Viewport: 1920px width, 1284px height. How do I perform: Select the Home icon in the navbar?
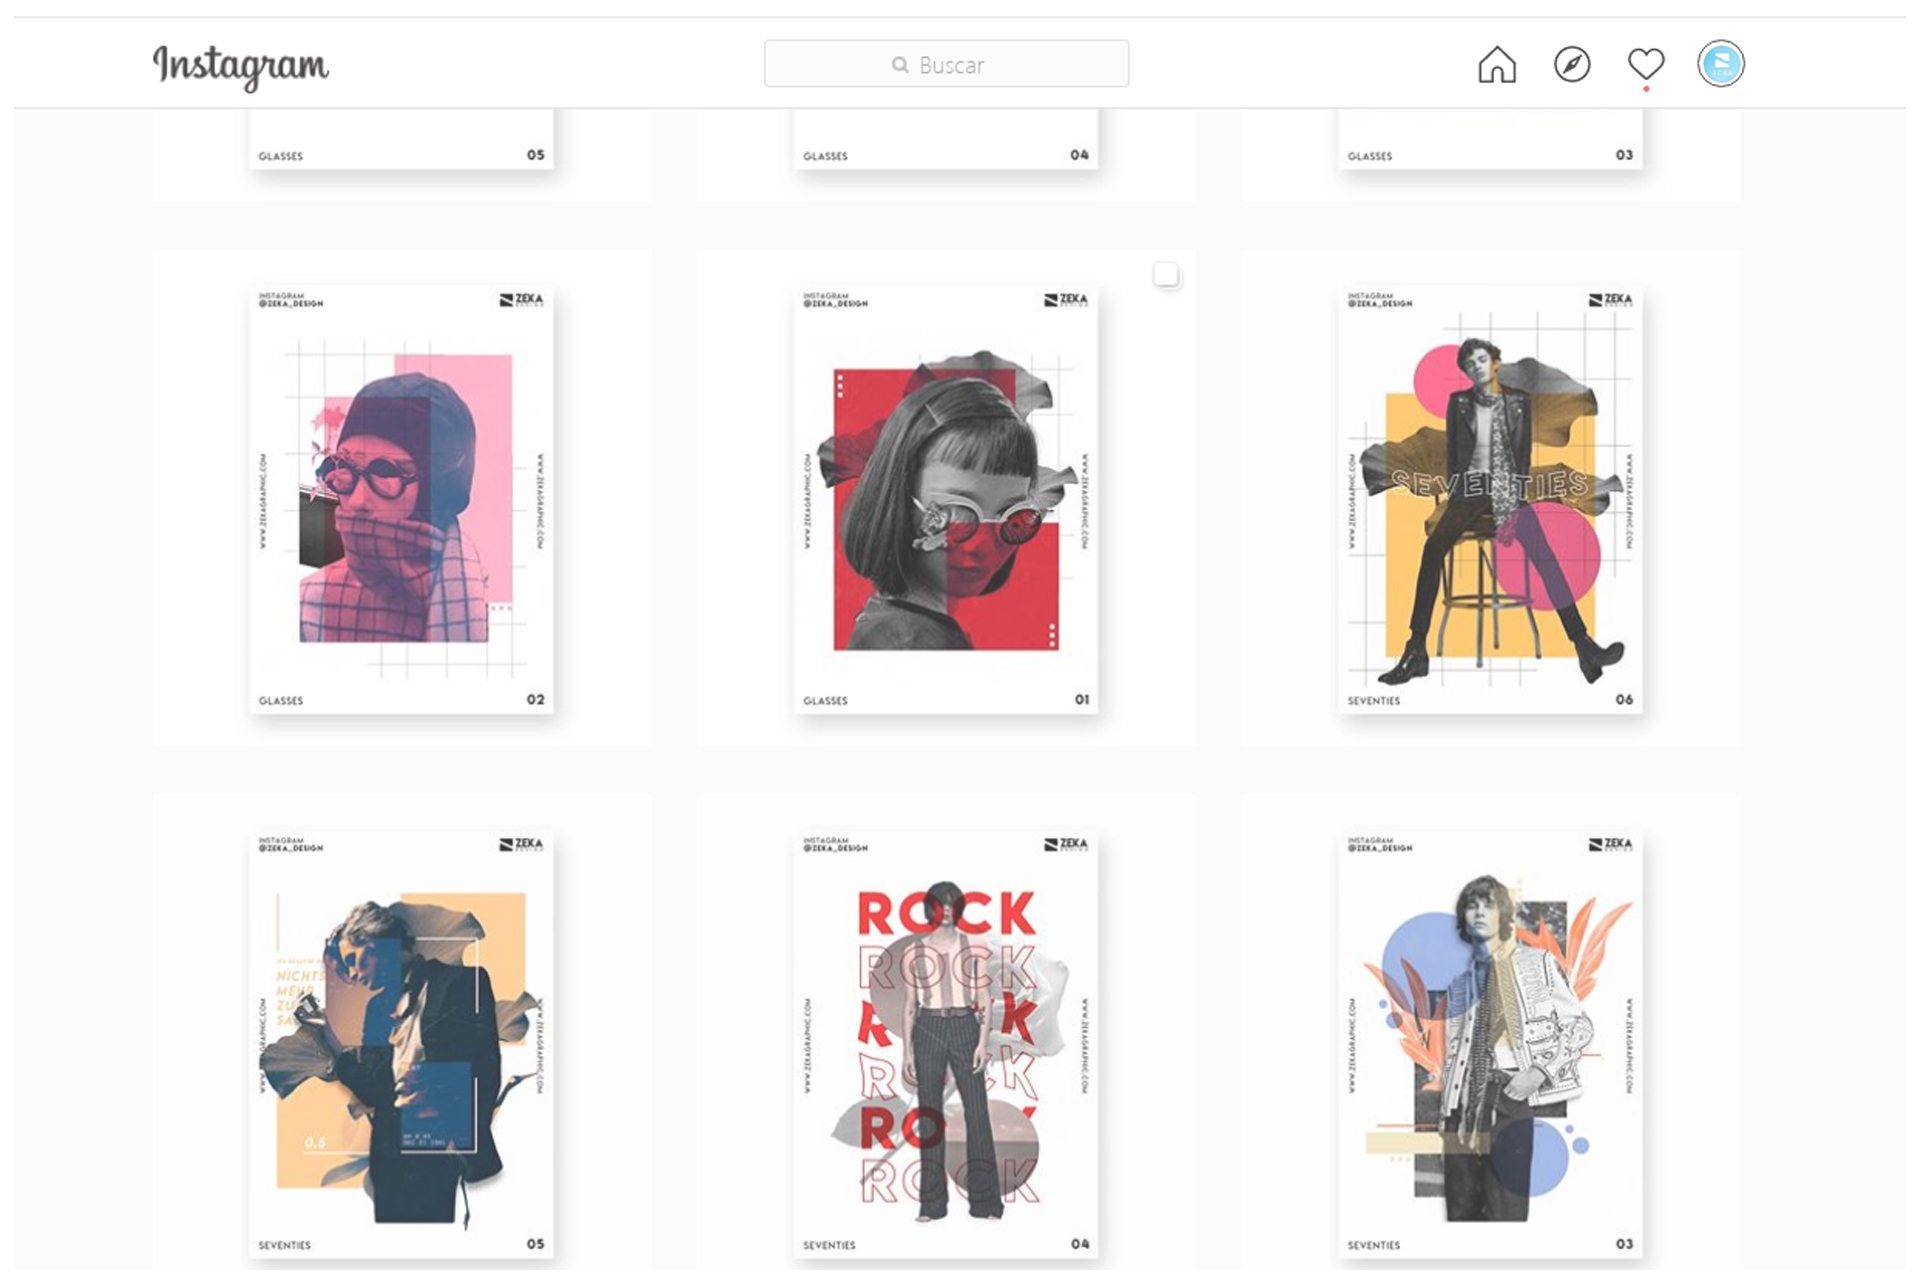pyautogui.click(x=1497, y=63)
